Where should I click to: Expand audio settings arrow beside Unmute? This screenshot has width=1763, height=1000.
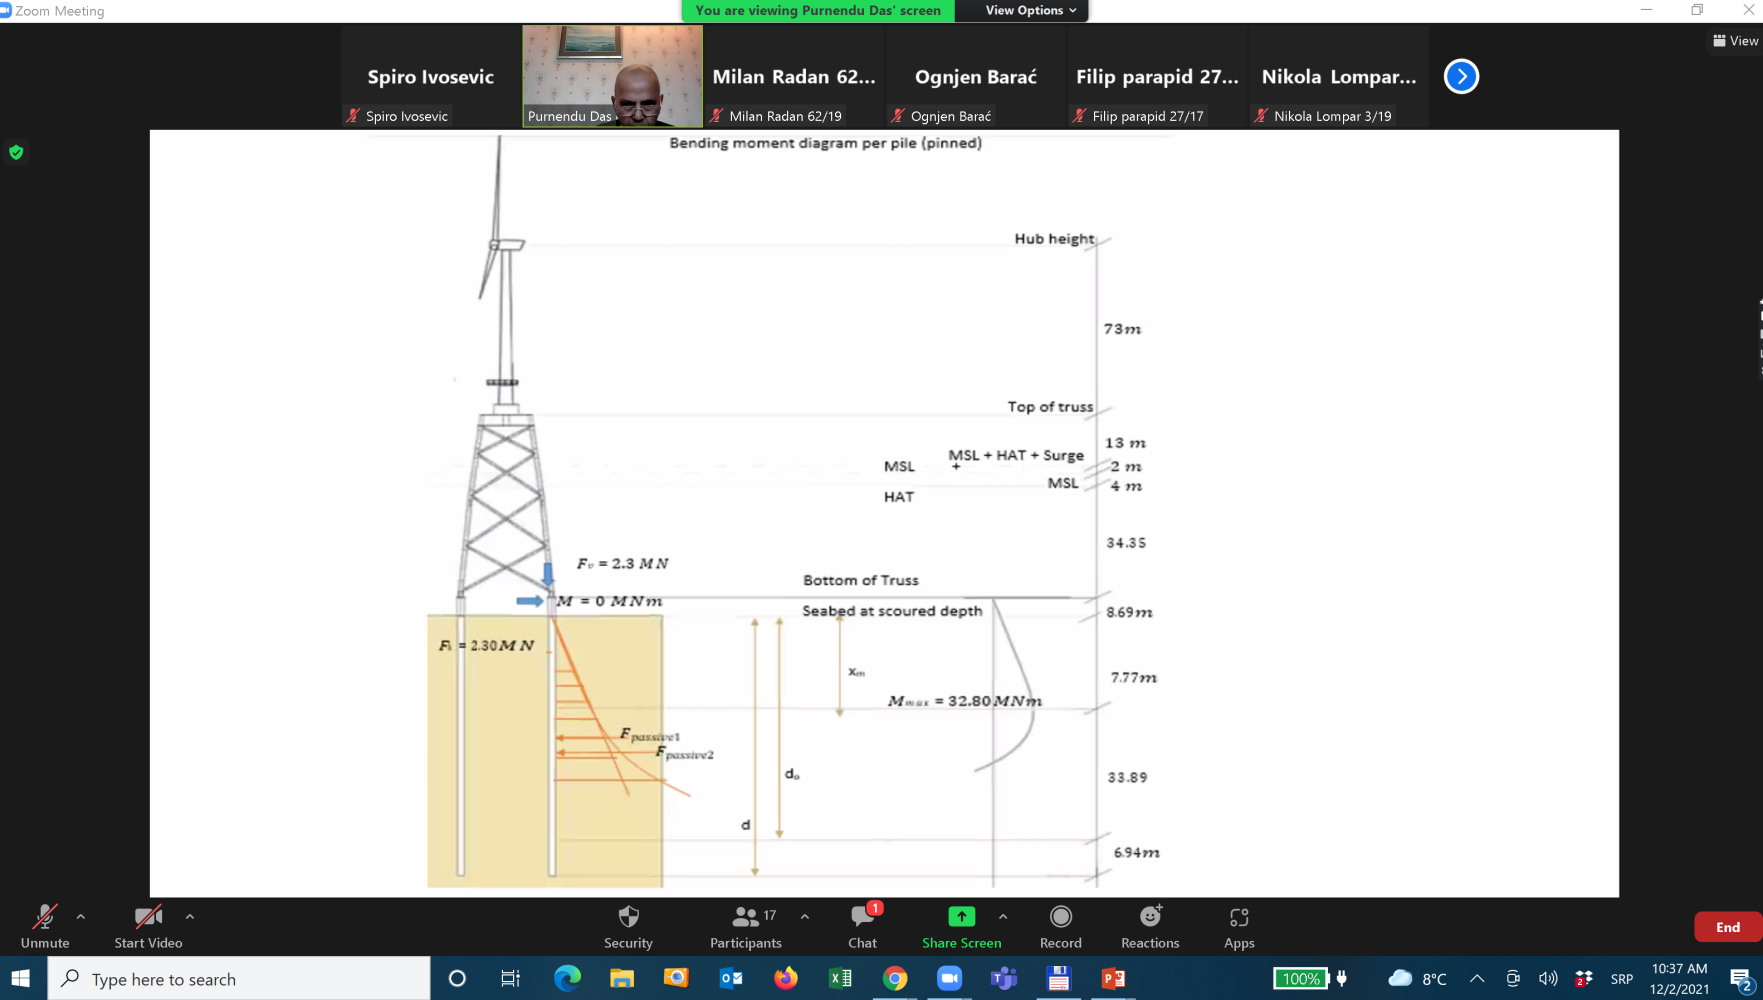pyautogui.click(x=81, y=916)
